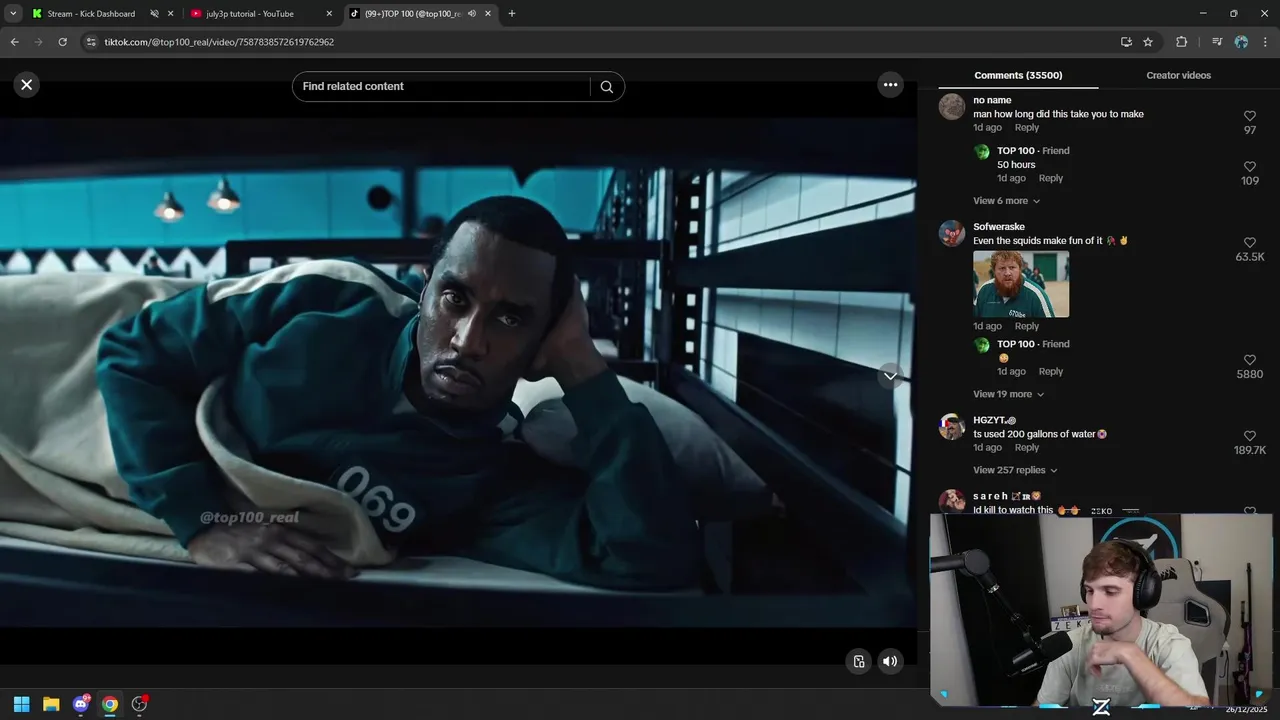Open OBS Studio from the taskbar
Viewport: 1280px width, 720px height.
pyautogui.click(x=140, y=704)
